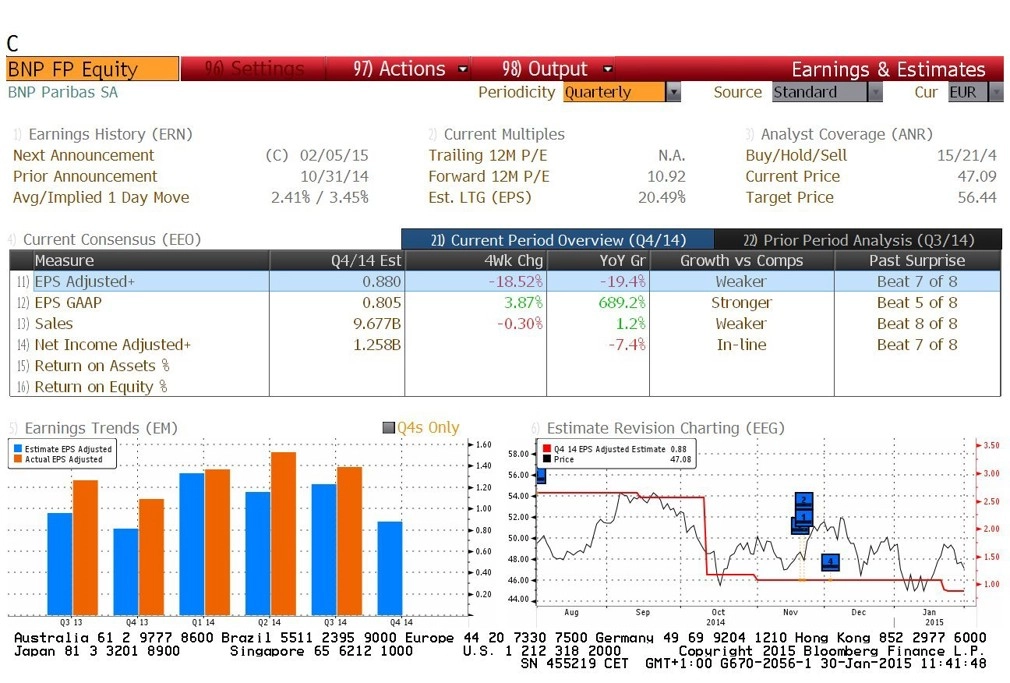Select Current Period Overview (Q4/14) tab
The image size is (1010, 683).
(557, 240)
